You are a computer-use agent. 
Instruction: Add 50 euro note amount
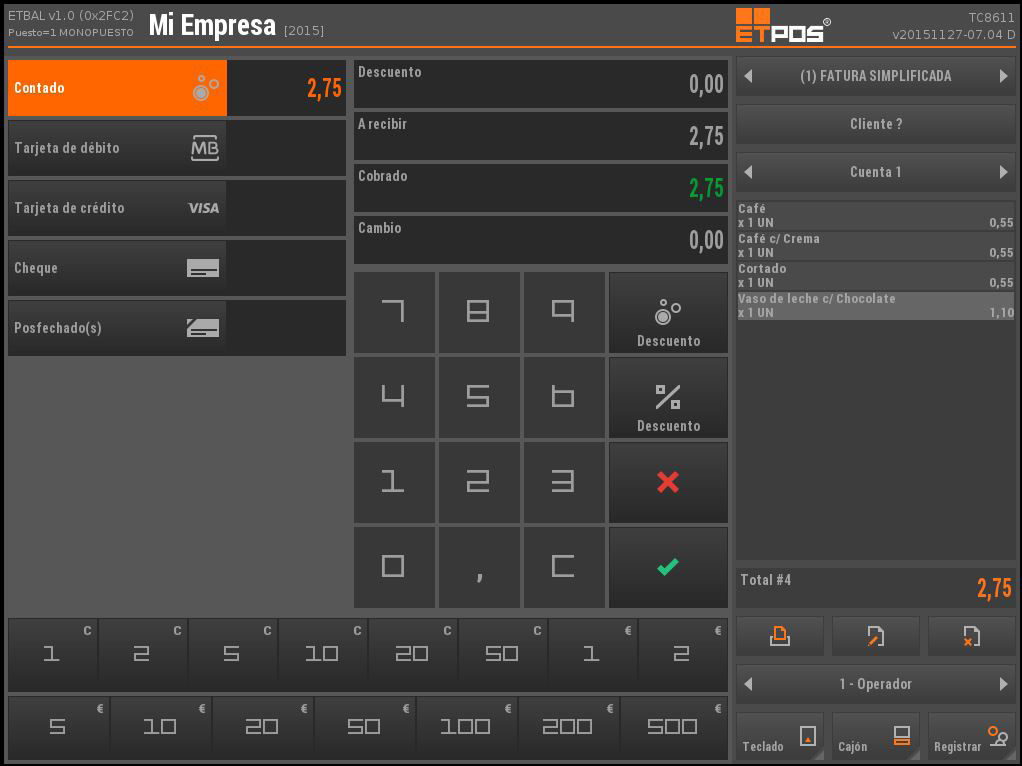[x=365, y=728]
